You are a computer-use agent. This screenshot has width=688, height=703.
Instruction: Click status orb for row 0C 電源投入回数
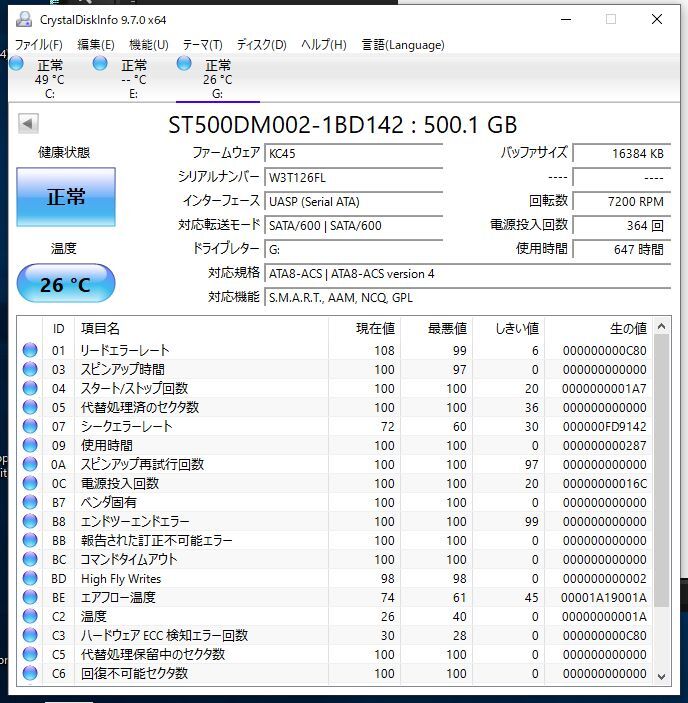point(30,483)
